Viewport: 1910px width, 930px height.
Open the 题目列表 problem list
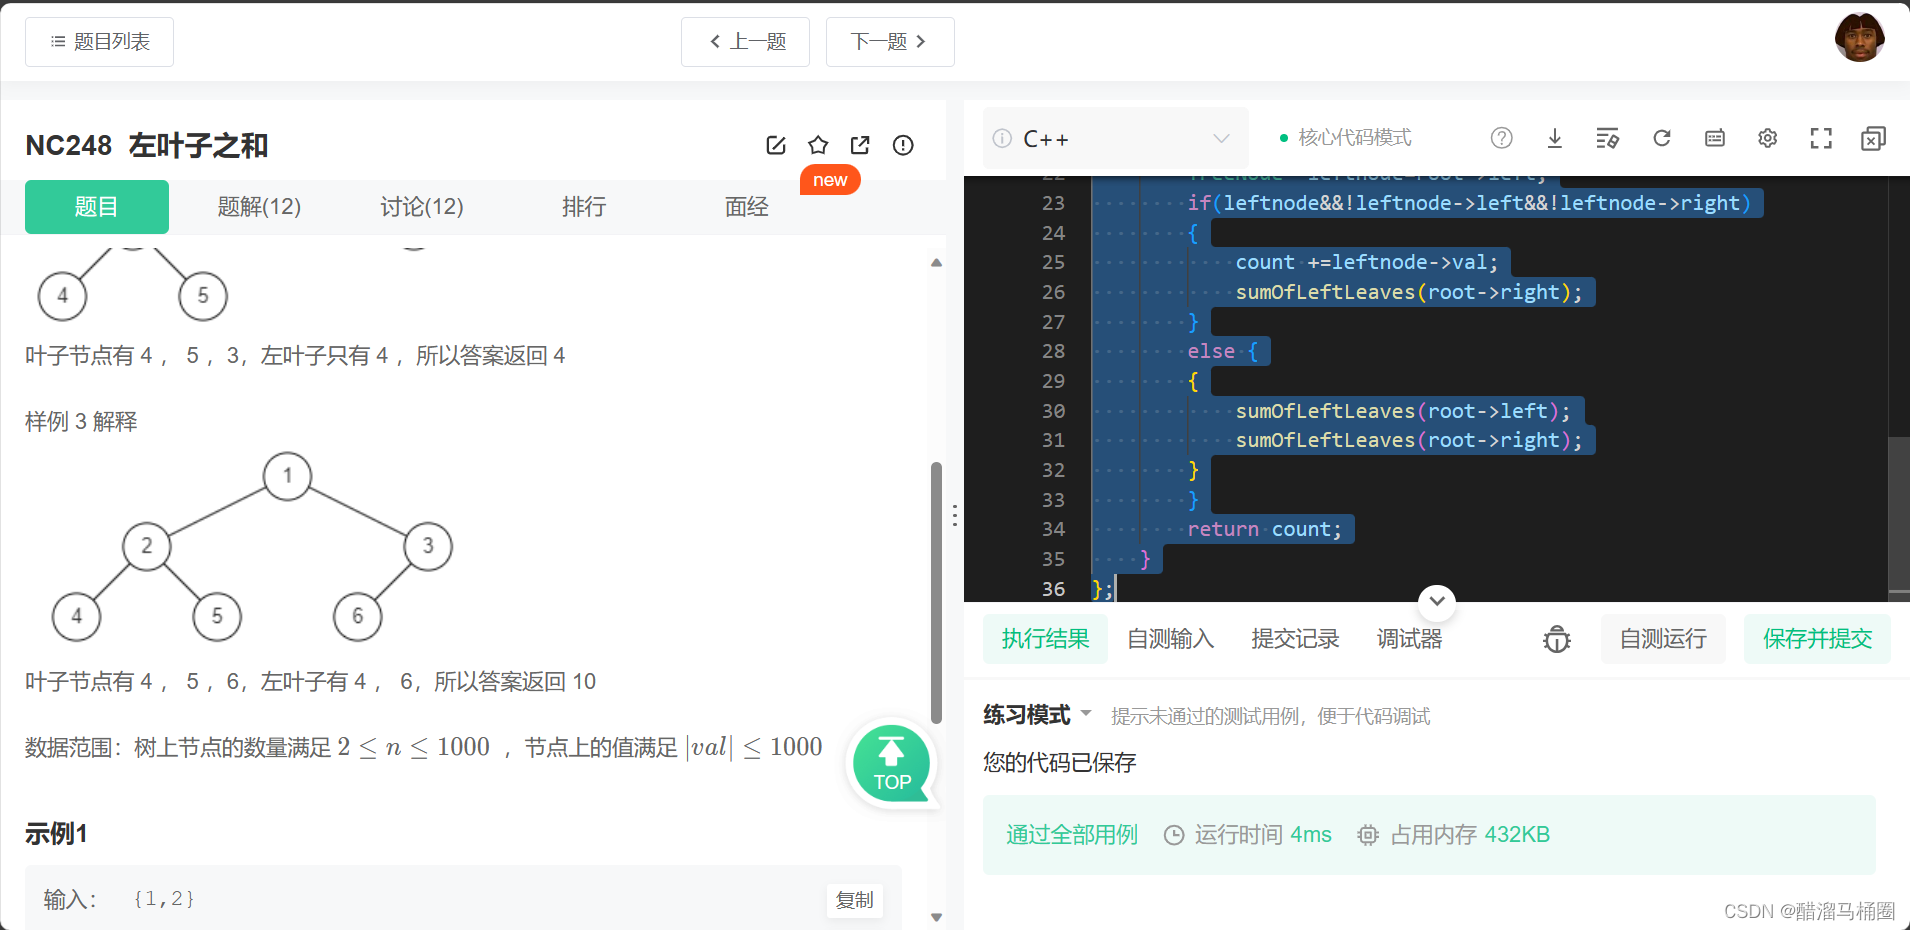[x=99, y=42]
